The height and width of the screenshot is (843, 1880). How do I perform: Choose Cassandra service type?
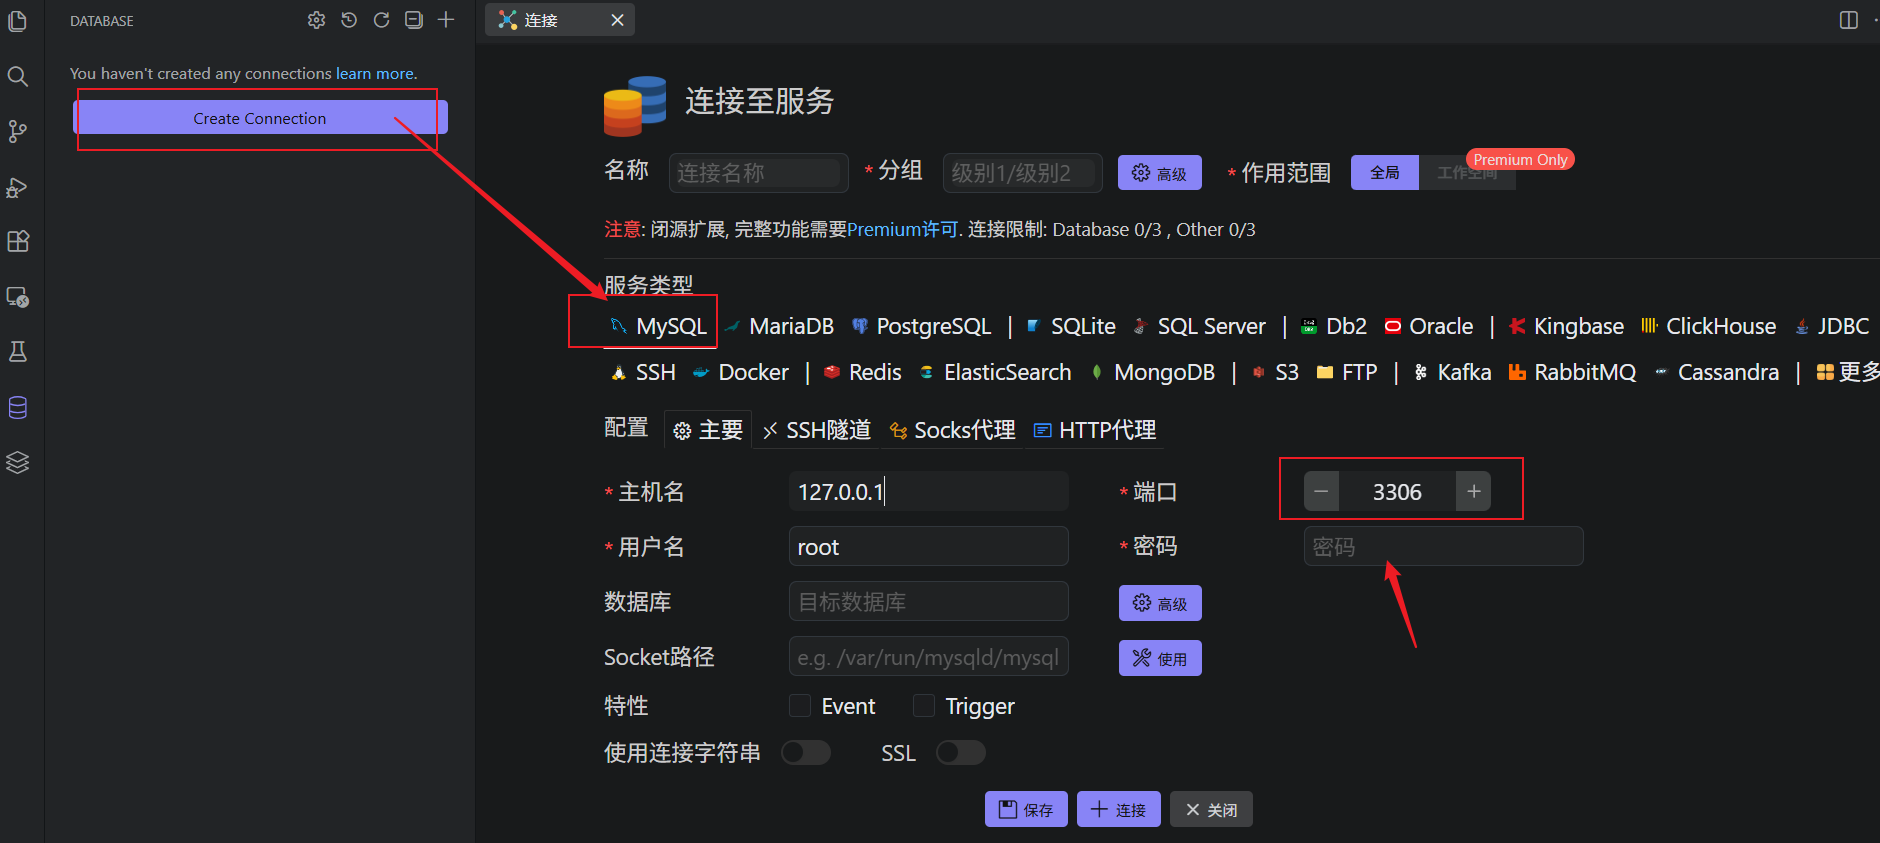pyautogui.click(x=1716, y=373)
